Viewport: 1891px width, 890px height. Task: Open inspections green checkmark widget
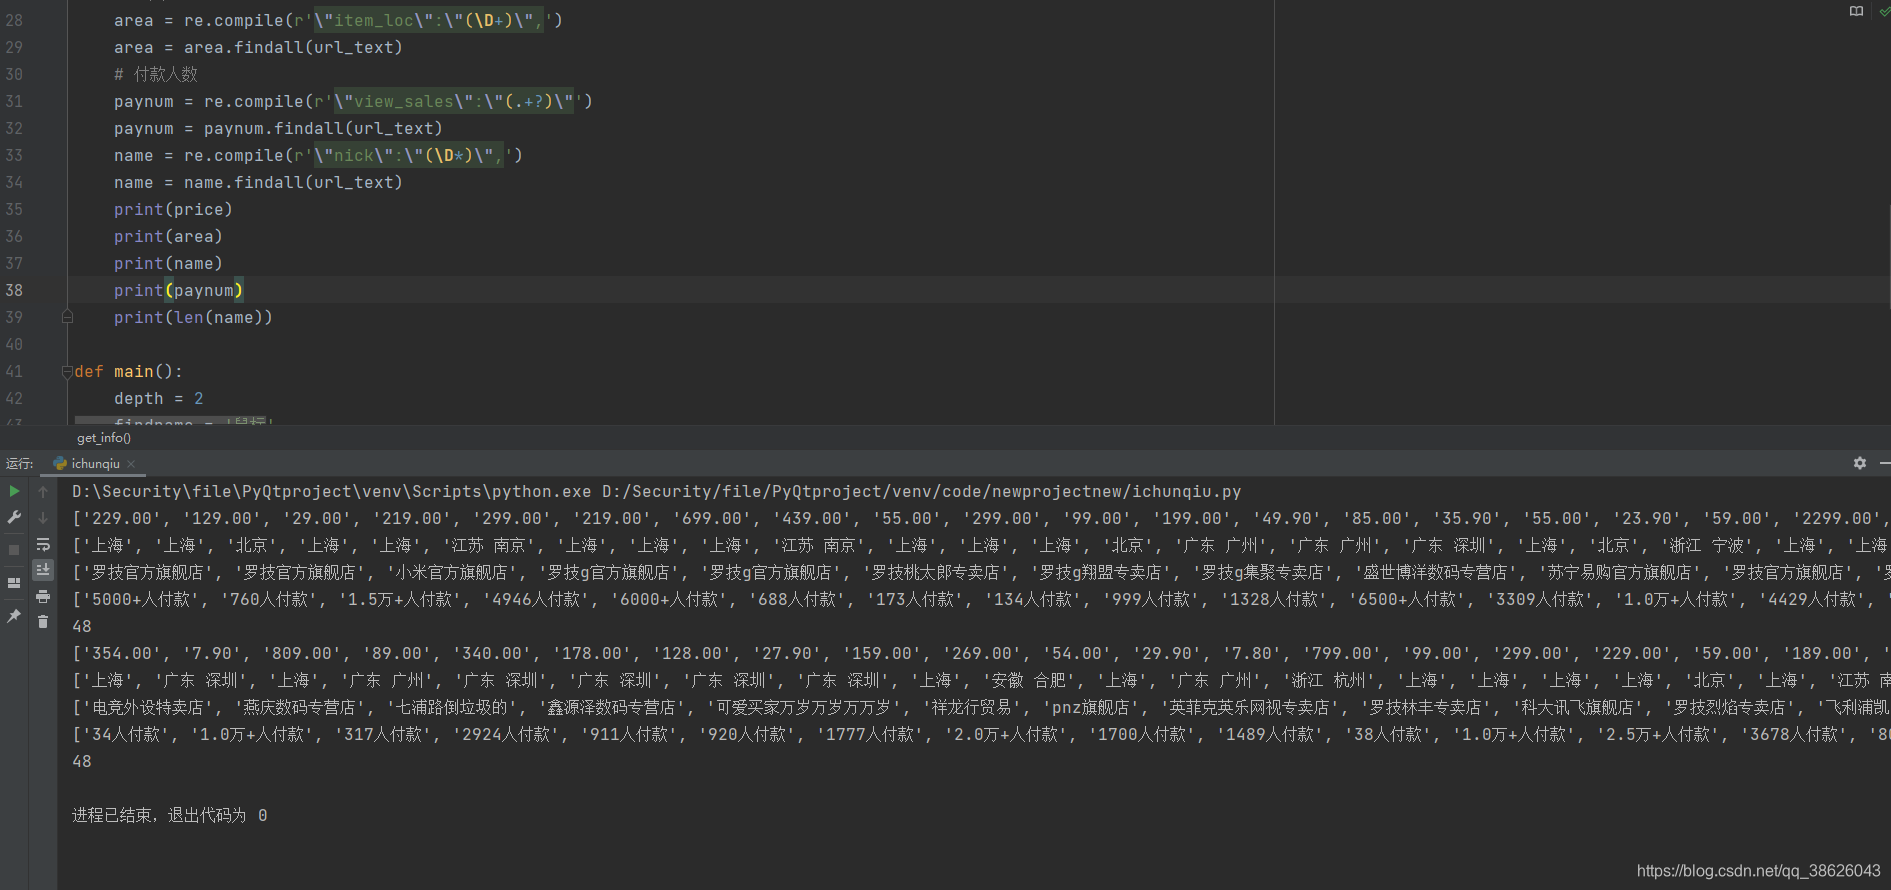coord(1885,11)
